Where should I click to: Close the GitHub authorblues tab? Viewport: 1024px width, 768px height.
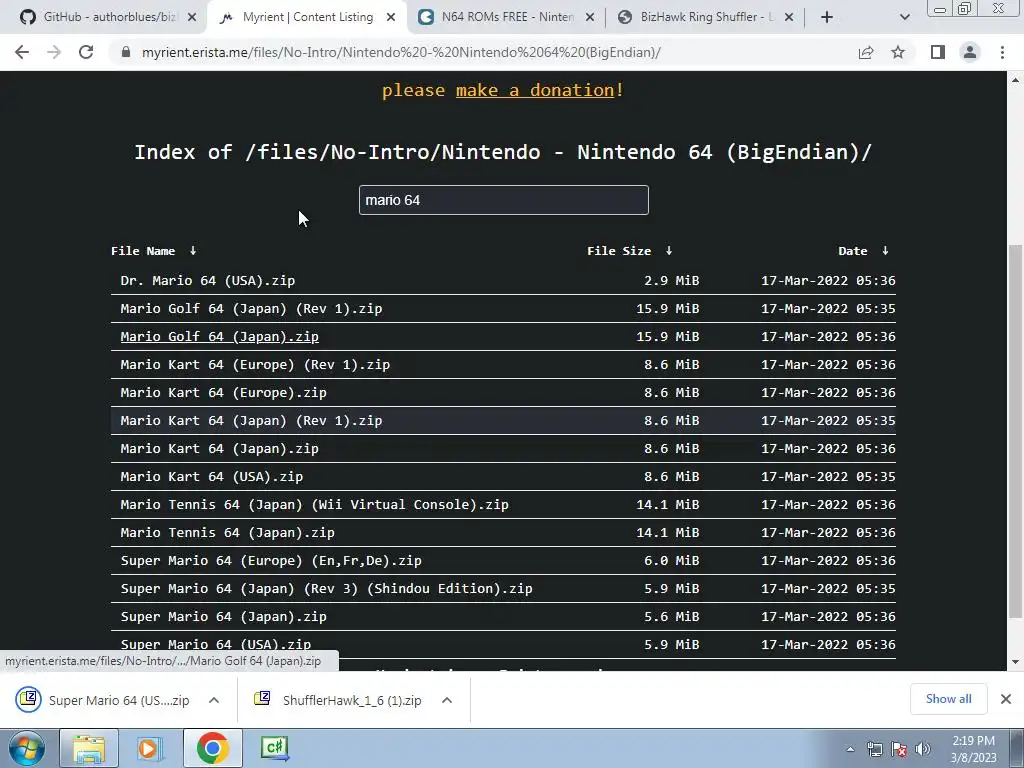192,18
